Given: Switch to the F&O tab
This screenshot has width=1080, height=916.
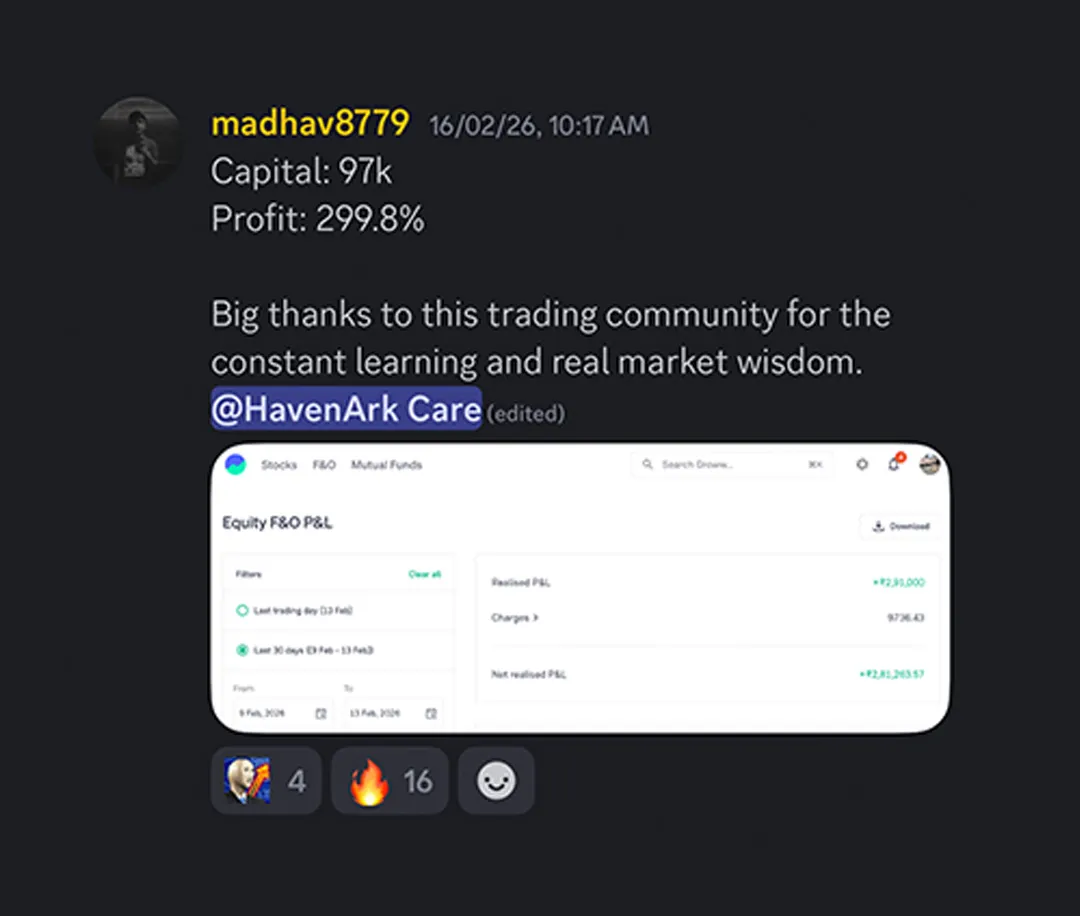Looking at the screenshot, I should tap(324, 465).
